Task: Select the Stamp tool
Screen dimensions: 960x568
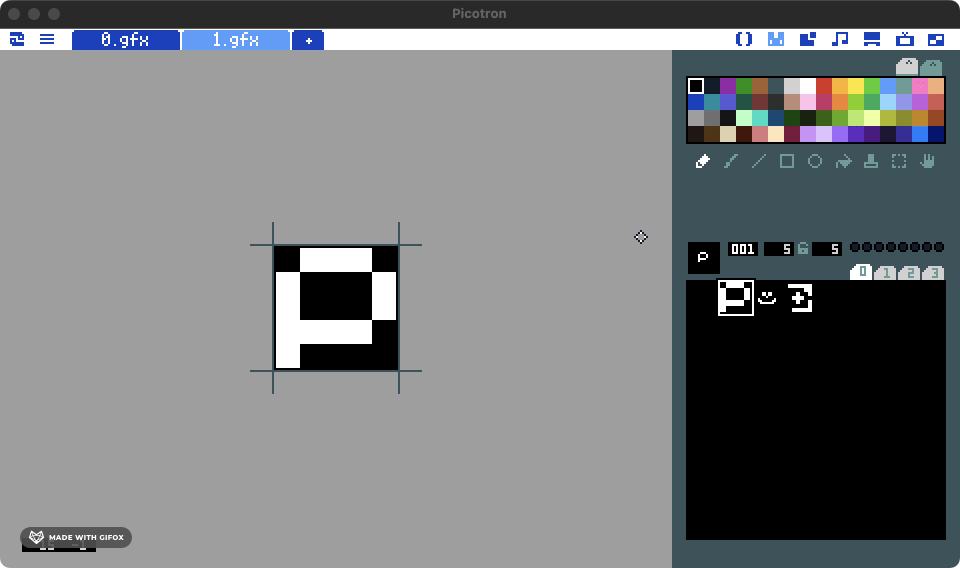Action: pyautogui.click(x=871, y=161)
